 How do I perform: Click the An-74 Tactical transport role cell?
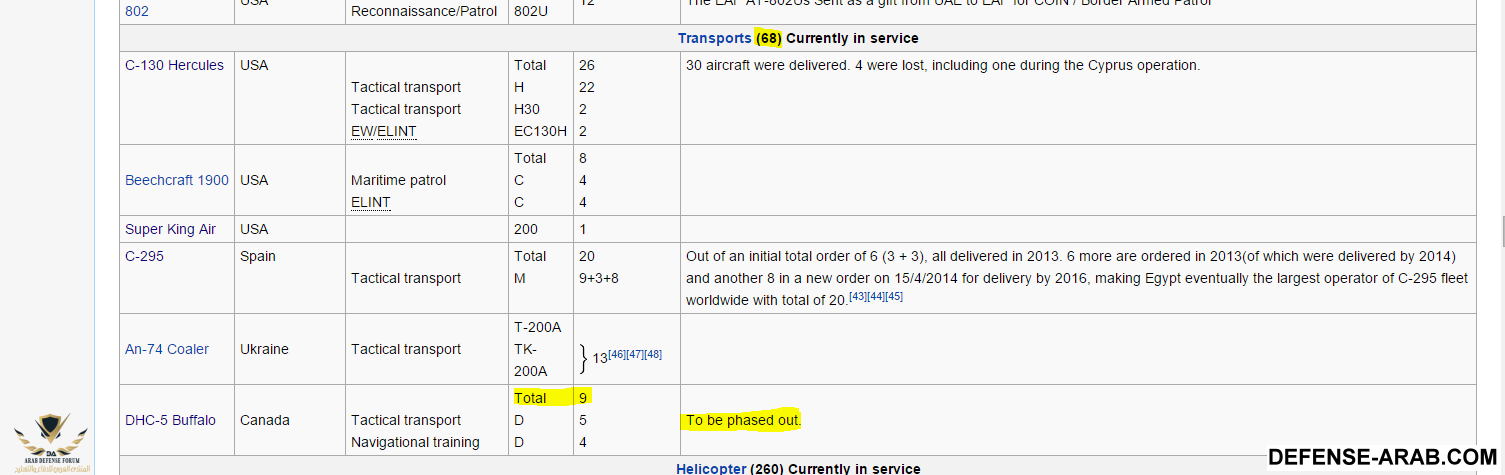(406, 349)
